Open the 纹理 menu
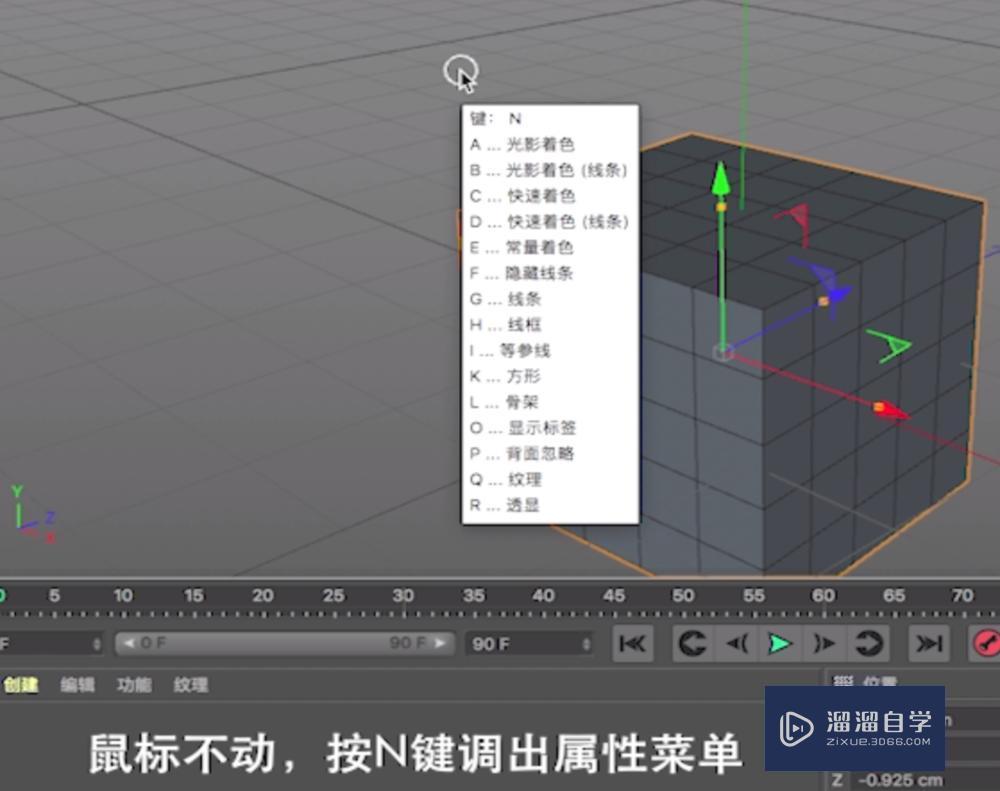The width and height of the screenshot is (1000, 791). click(x=192, y=685)
